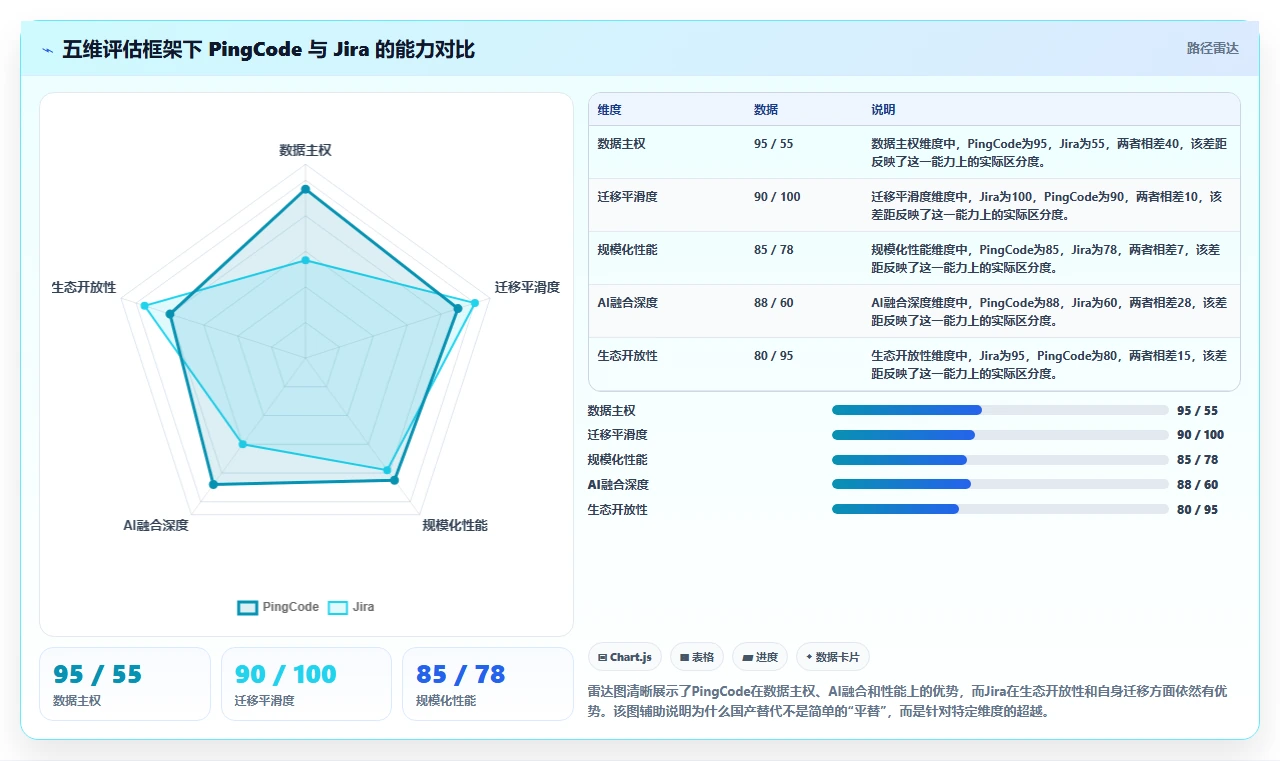The height and width of the screenshot is (761, 1280).
Task: Open the 95 / 55 数据主权 data card
Action: (125, 684)
